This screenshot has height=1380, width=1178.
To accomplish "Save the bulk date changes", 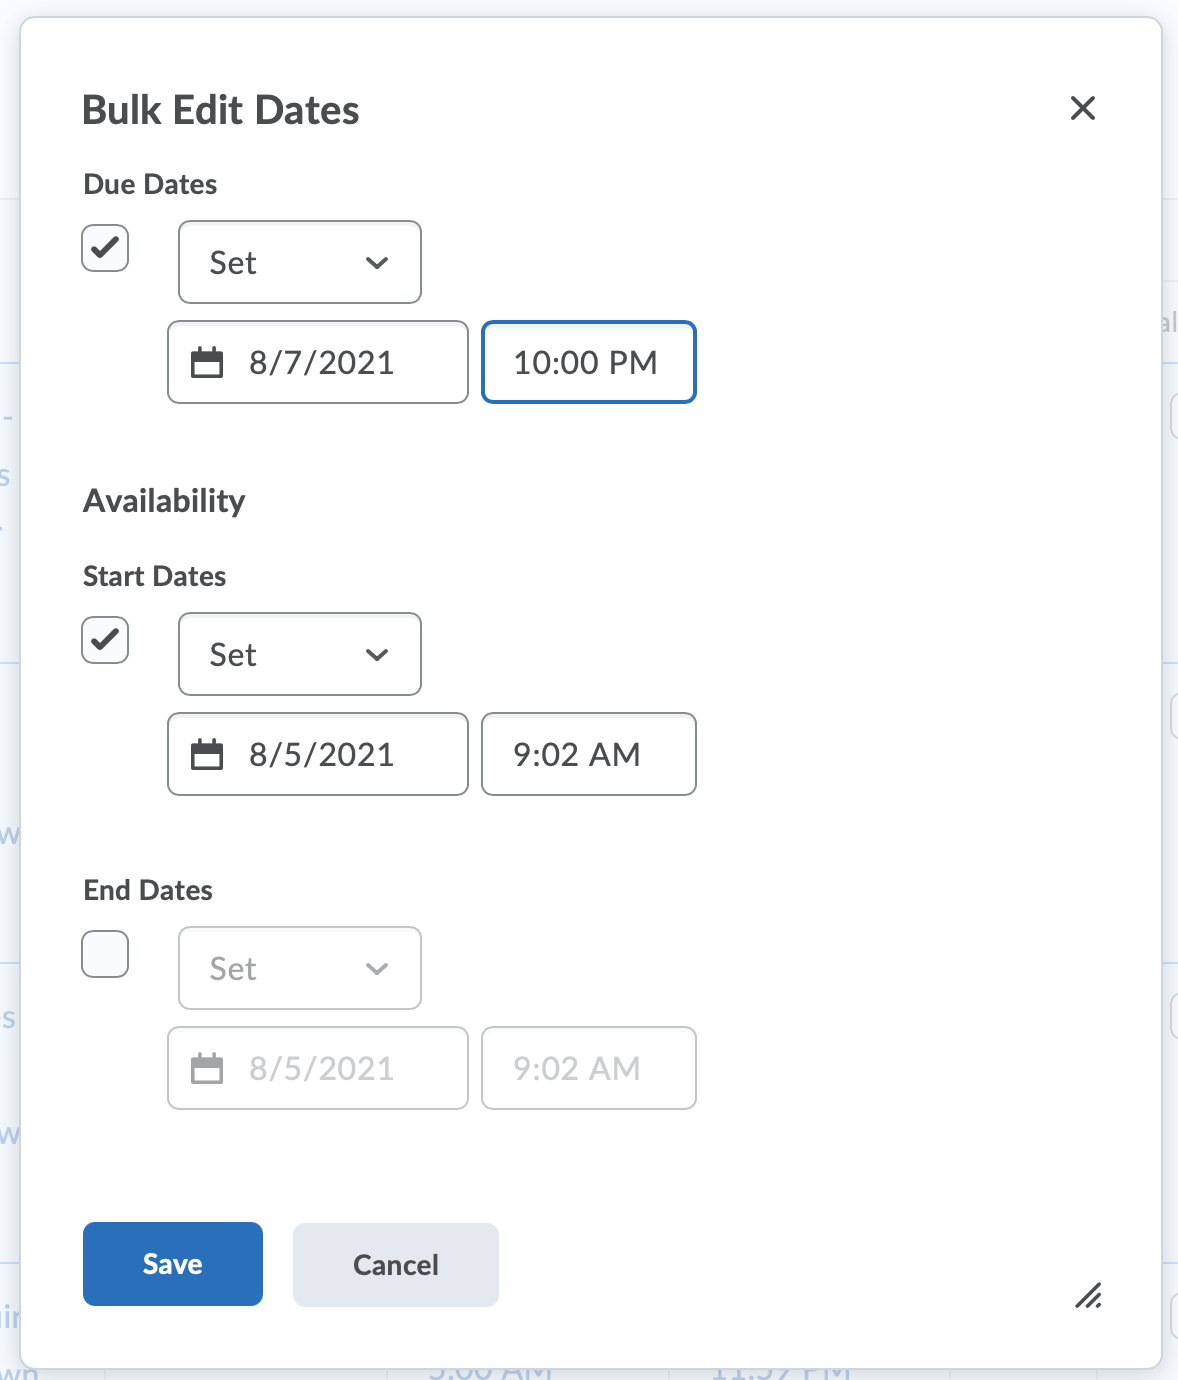I will tap(172, 1264).
